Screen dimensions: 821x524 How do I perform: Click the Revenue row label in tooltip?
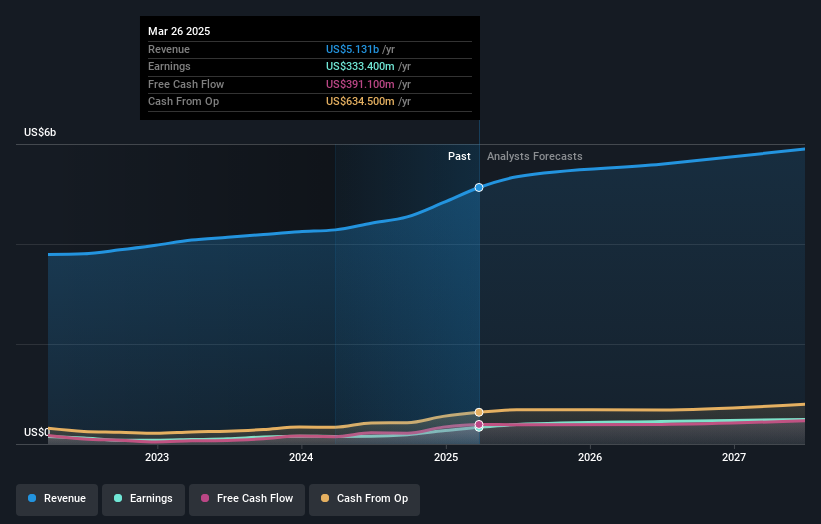point(169,49)
